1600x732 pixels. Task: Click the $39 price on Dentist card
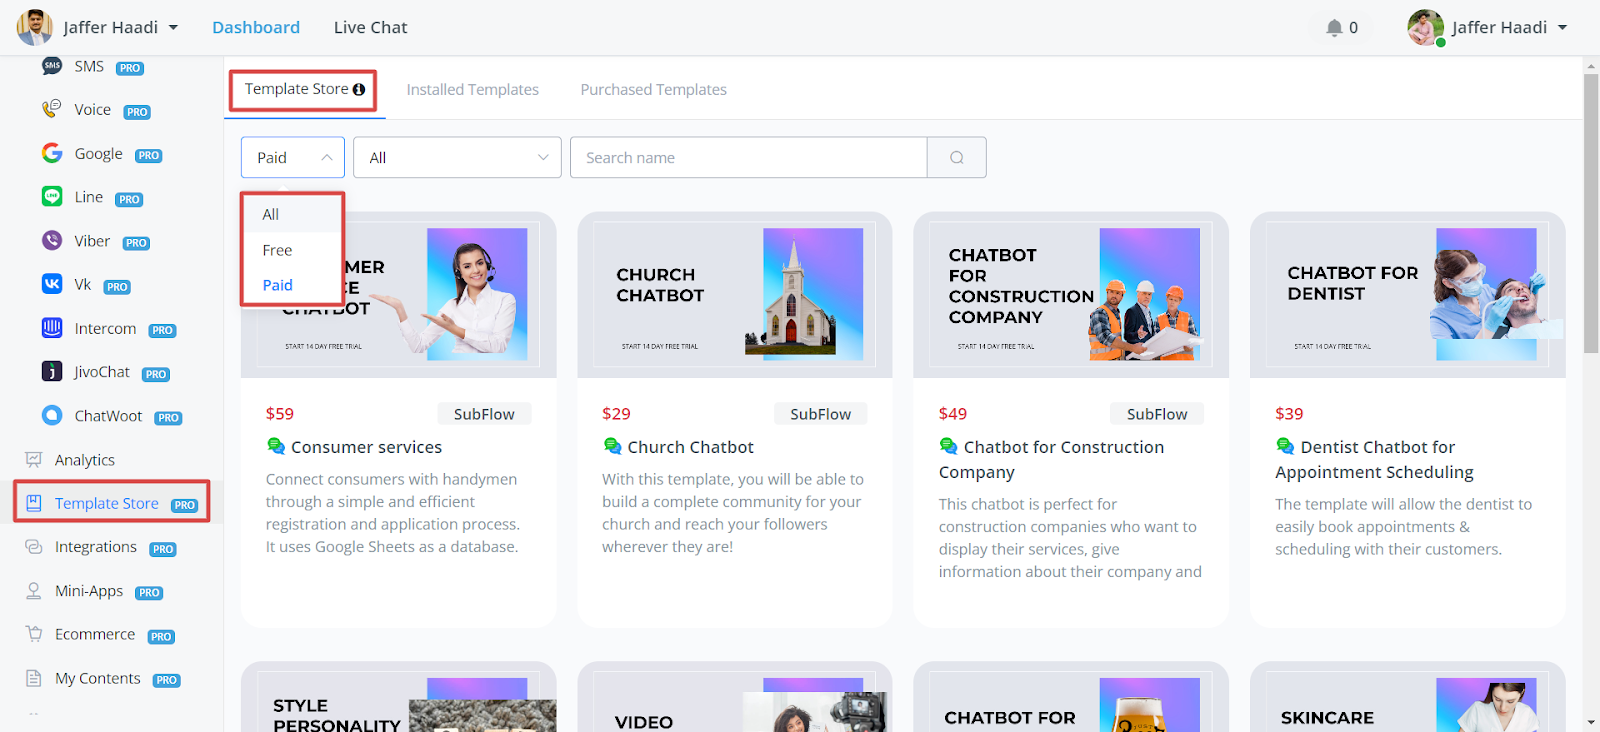(1289, 414)
